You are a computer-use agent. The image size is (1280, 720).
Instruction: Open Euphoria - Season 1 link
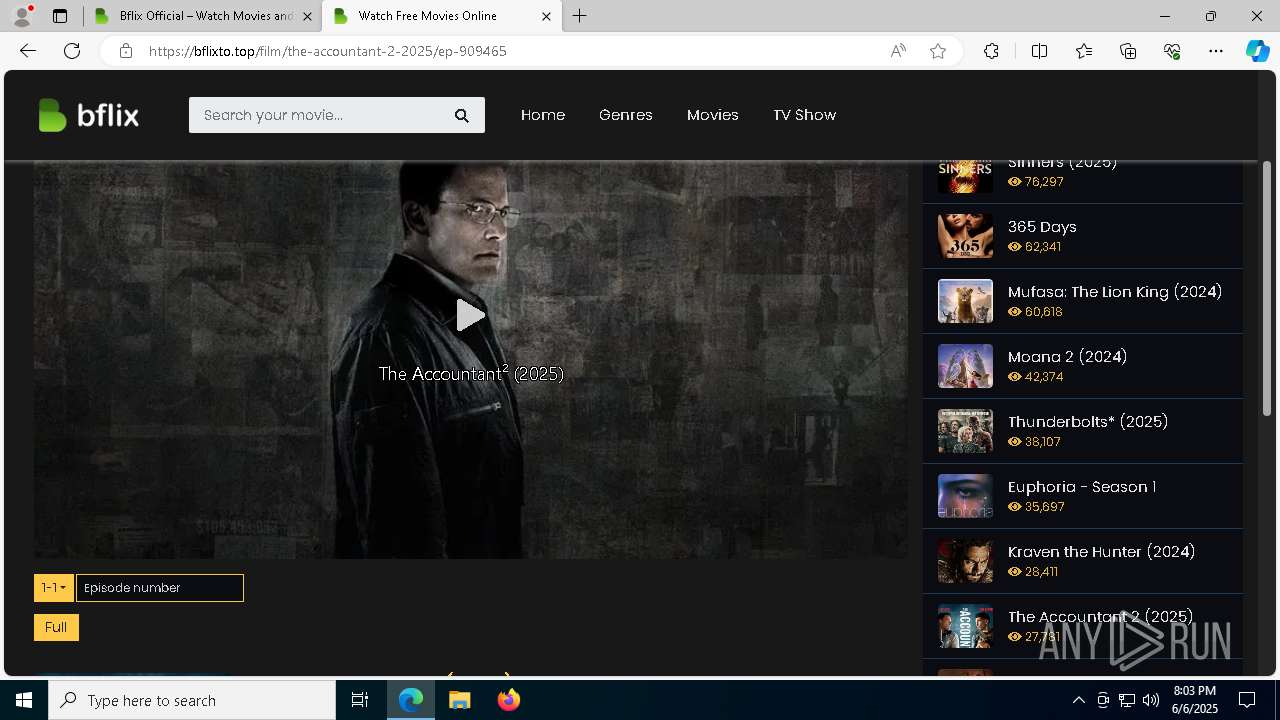[x=1082, y=487]
